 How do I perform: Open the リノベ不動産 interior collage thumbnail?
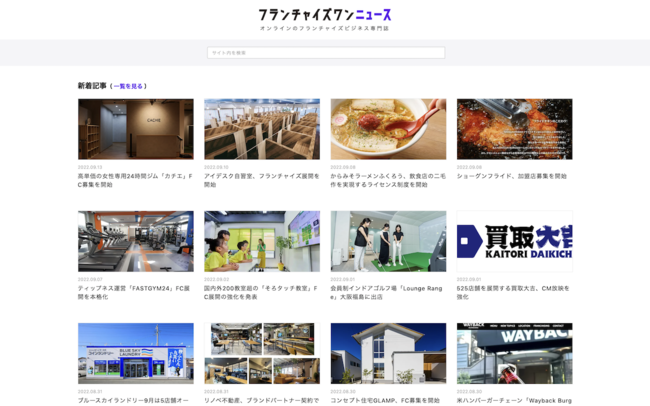(x=262, y=353)
